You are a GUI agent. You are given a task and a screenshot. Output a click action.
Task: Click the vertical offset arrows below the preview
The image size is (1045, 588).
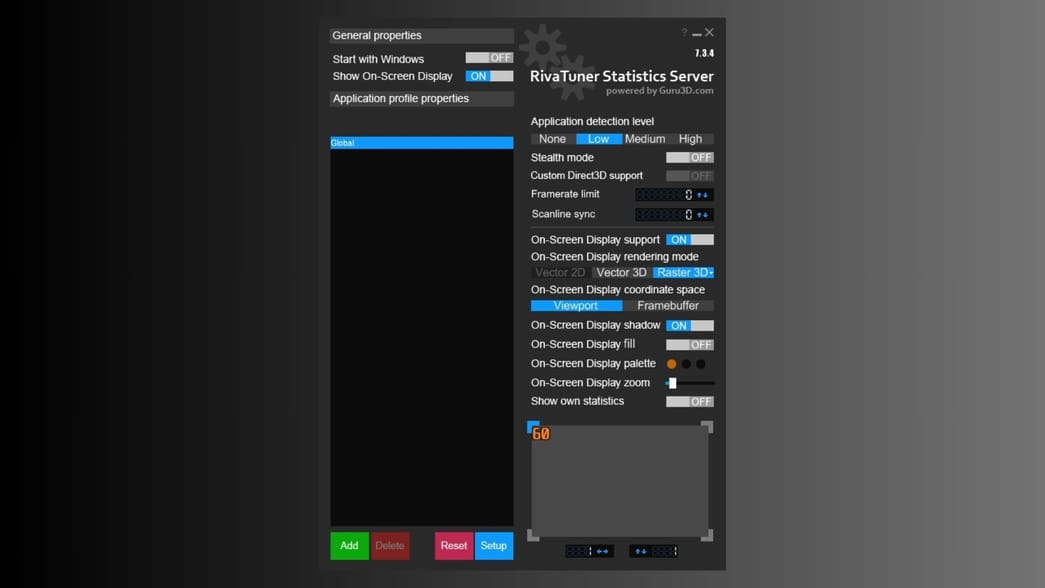(640, 551)
